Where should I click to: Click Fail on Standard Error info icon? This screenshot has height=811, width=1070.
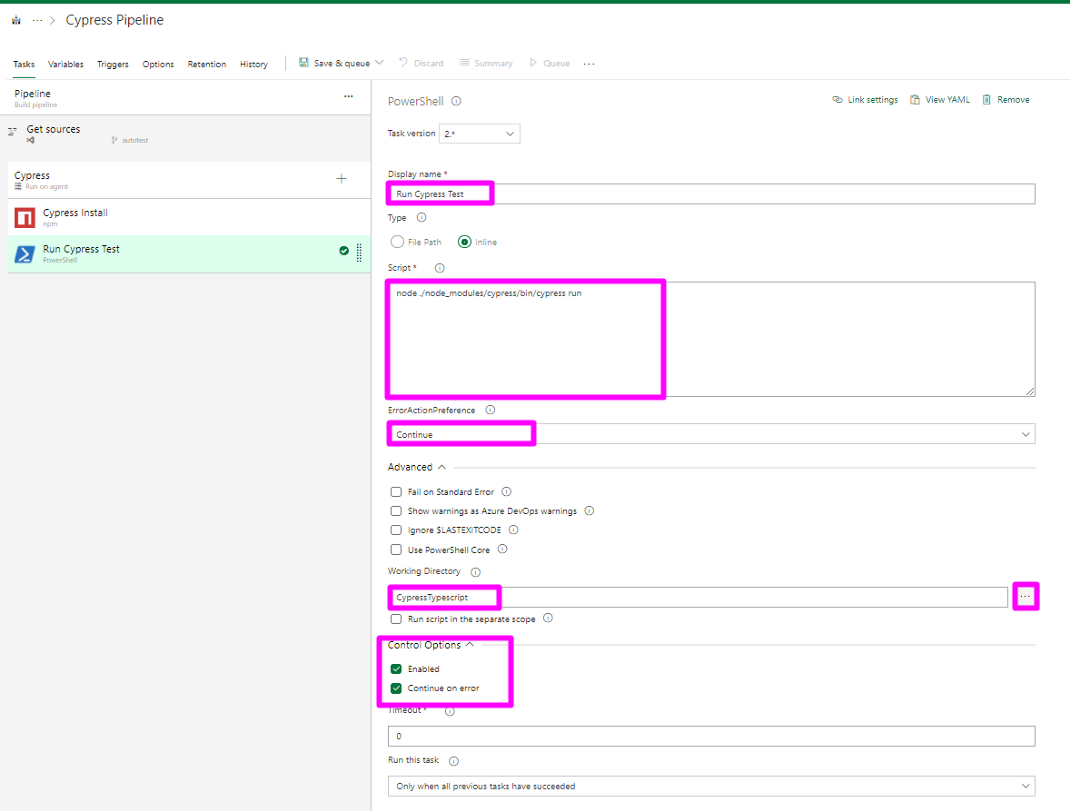[506, 492]
